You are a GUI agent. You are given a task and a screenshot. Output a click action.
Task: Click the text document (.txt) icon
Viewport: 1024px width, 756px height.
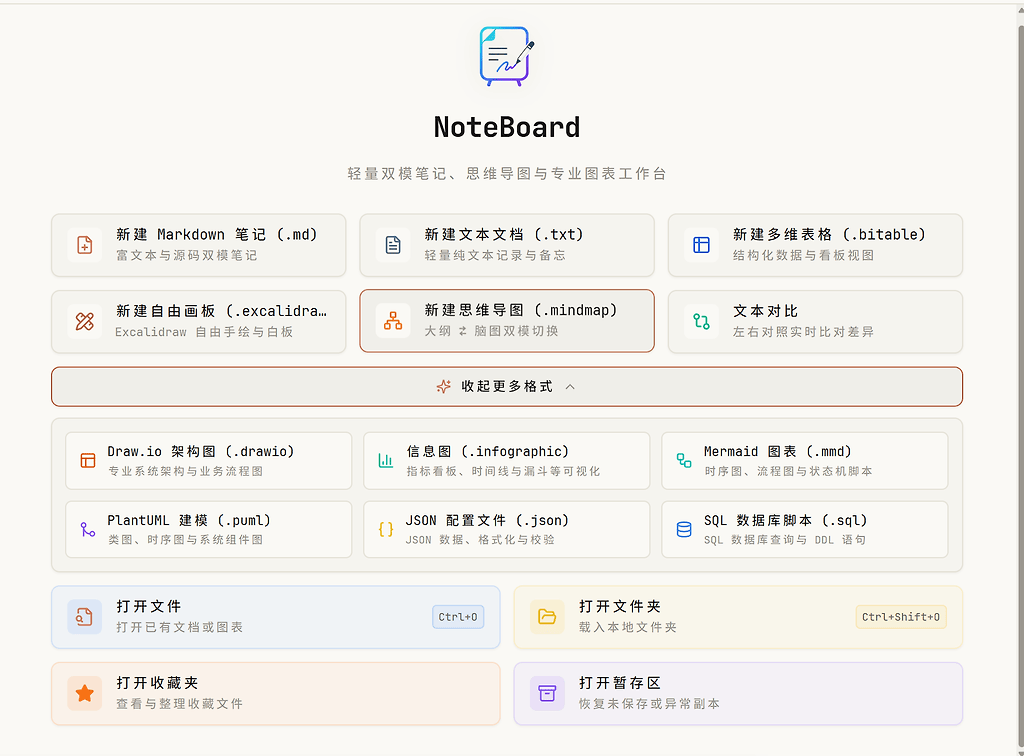click(x=393, y=245)
